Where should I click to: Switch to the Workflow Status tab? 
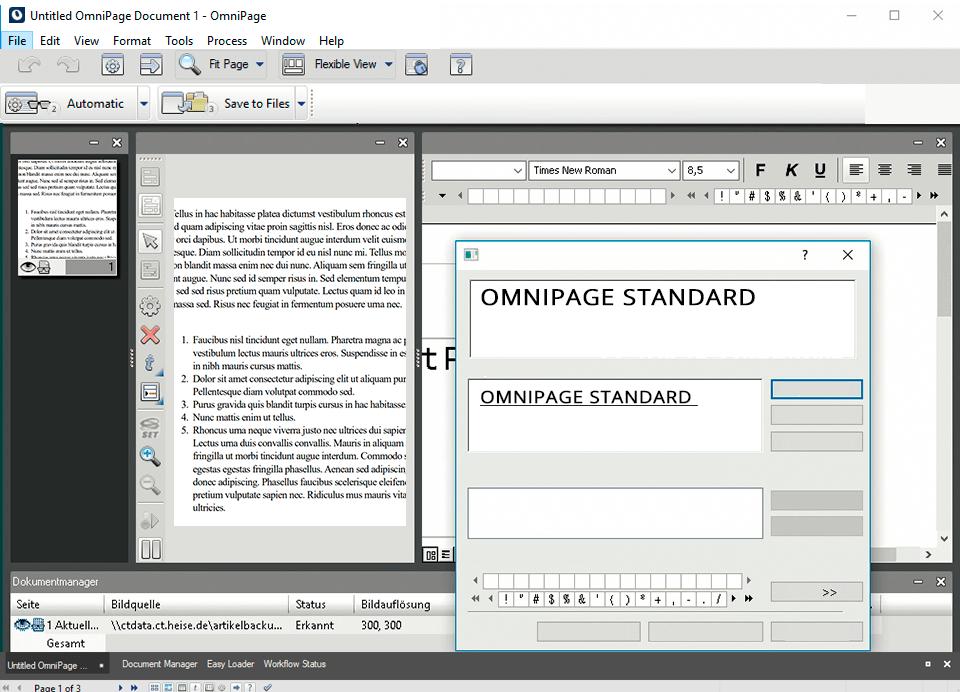295,664
